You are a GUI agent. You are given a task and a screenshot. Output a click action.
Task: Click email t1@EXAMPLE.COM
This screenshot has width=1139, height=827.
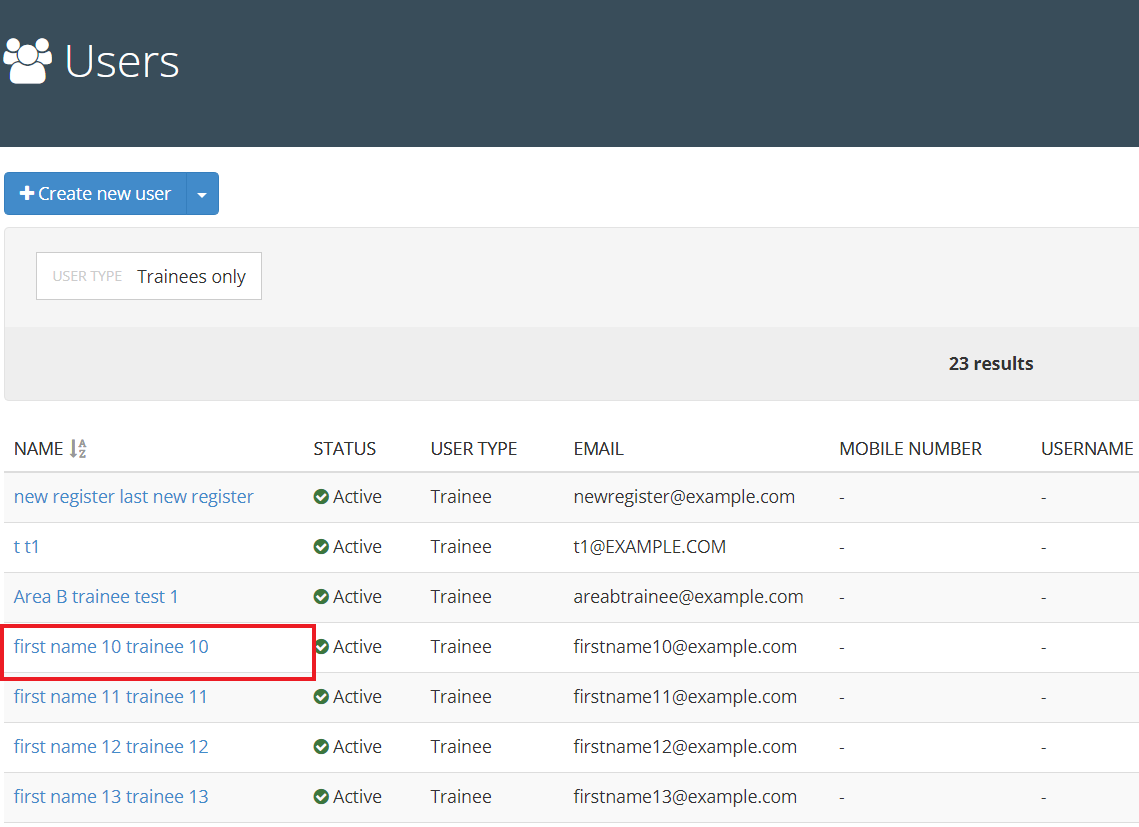coord(649,546)
